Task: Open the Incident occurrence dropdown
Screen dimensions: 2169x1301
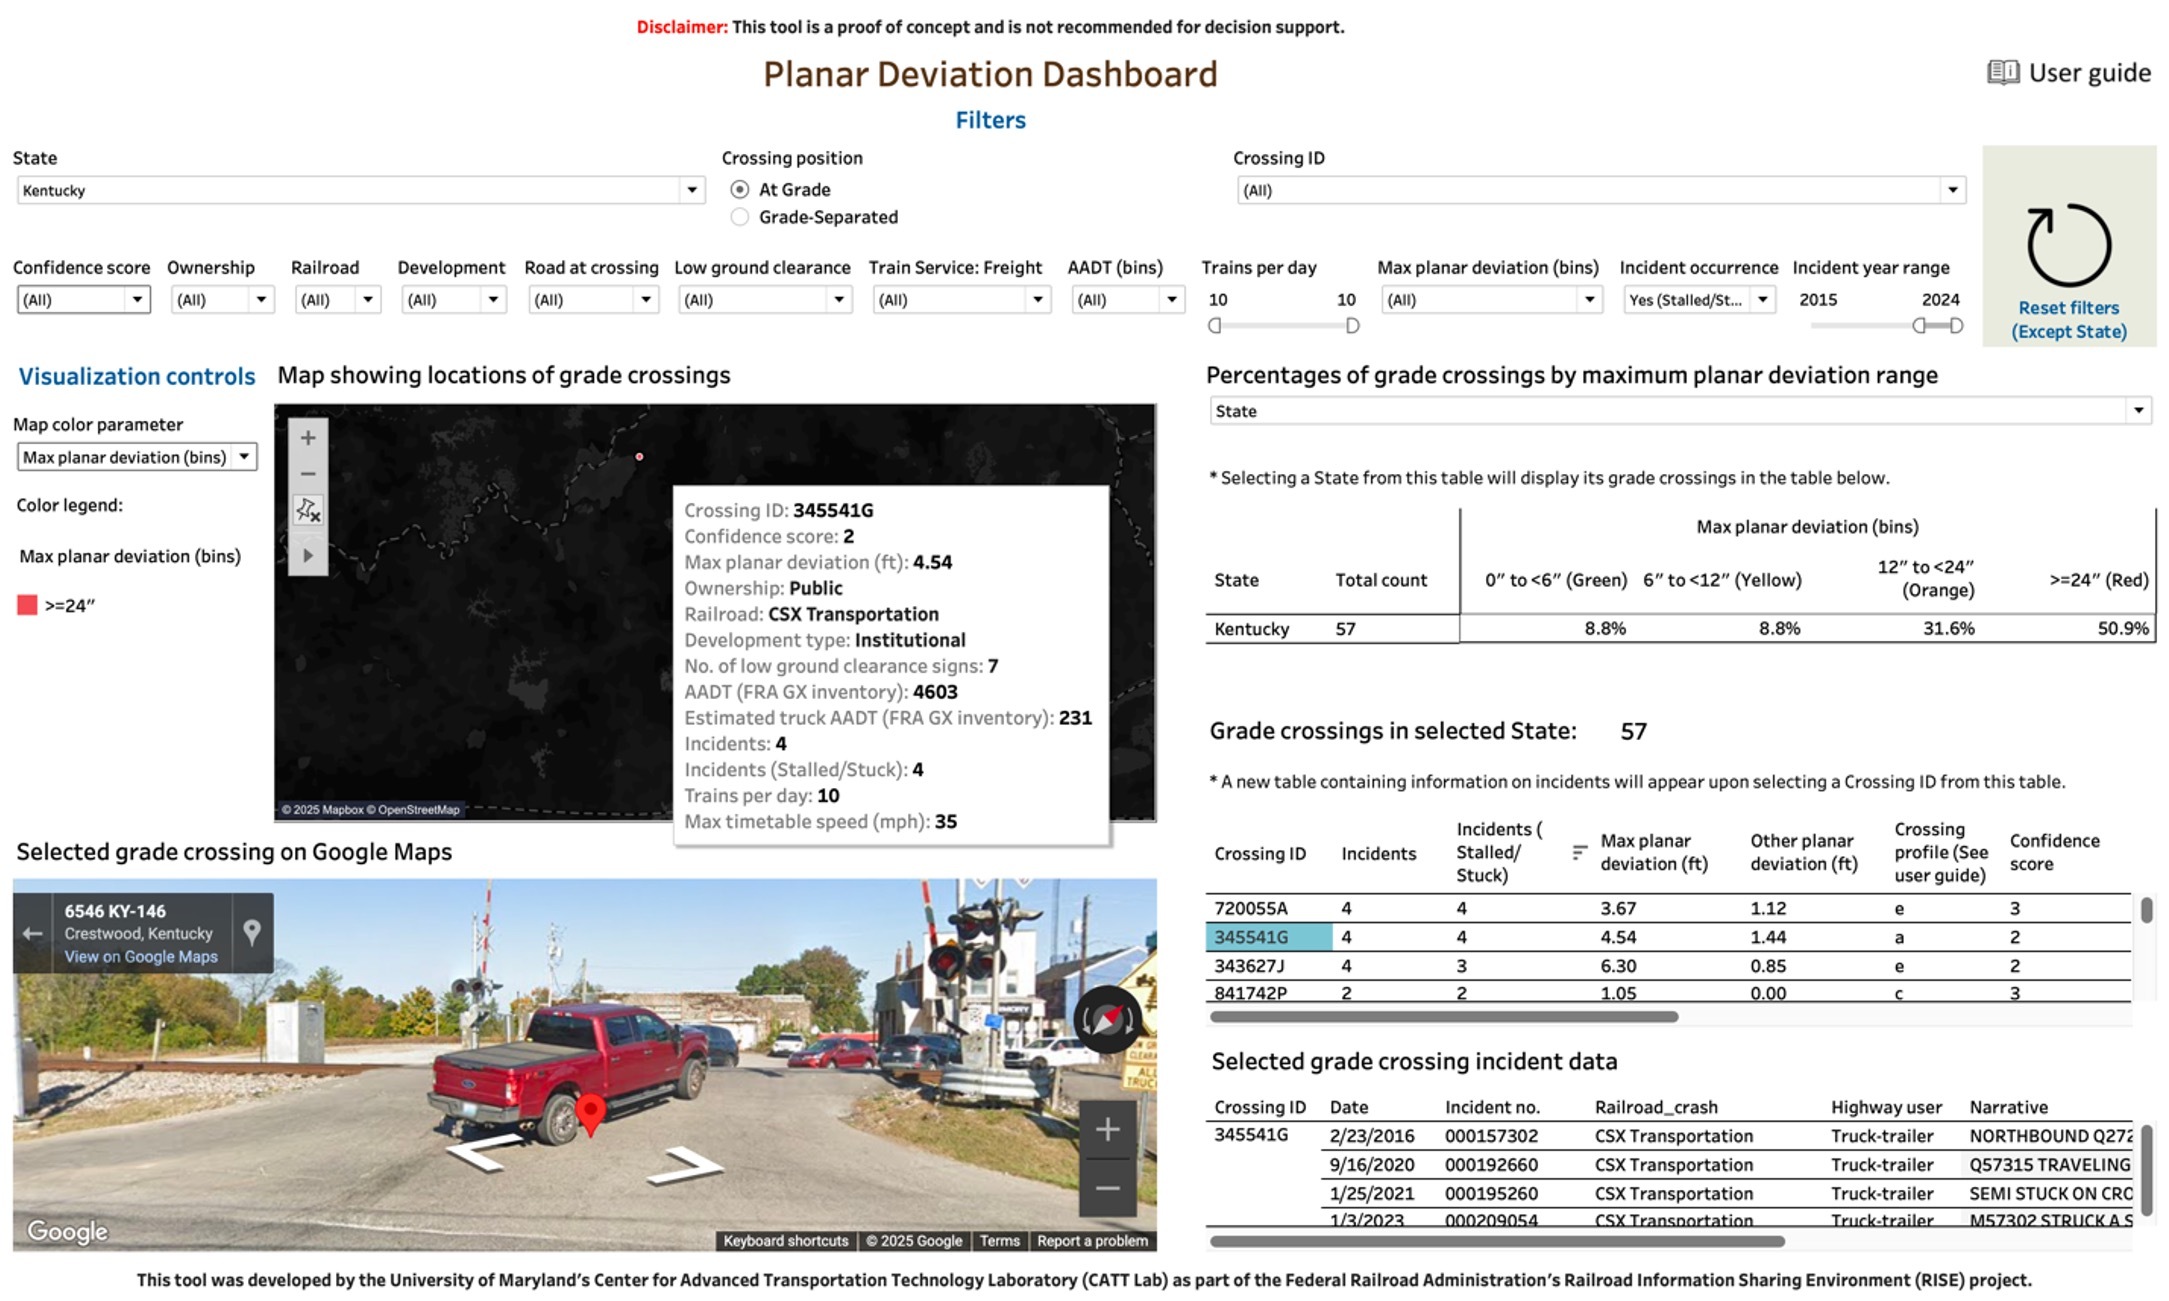Action: 1699,299
